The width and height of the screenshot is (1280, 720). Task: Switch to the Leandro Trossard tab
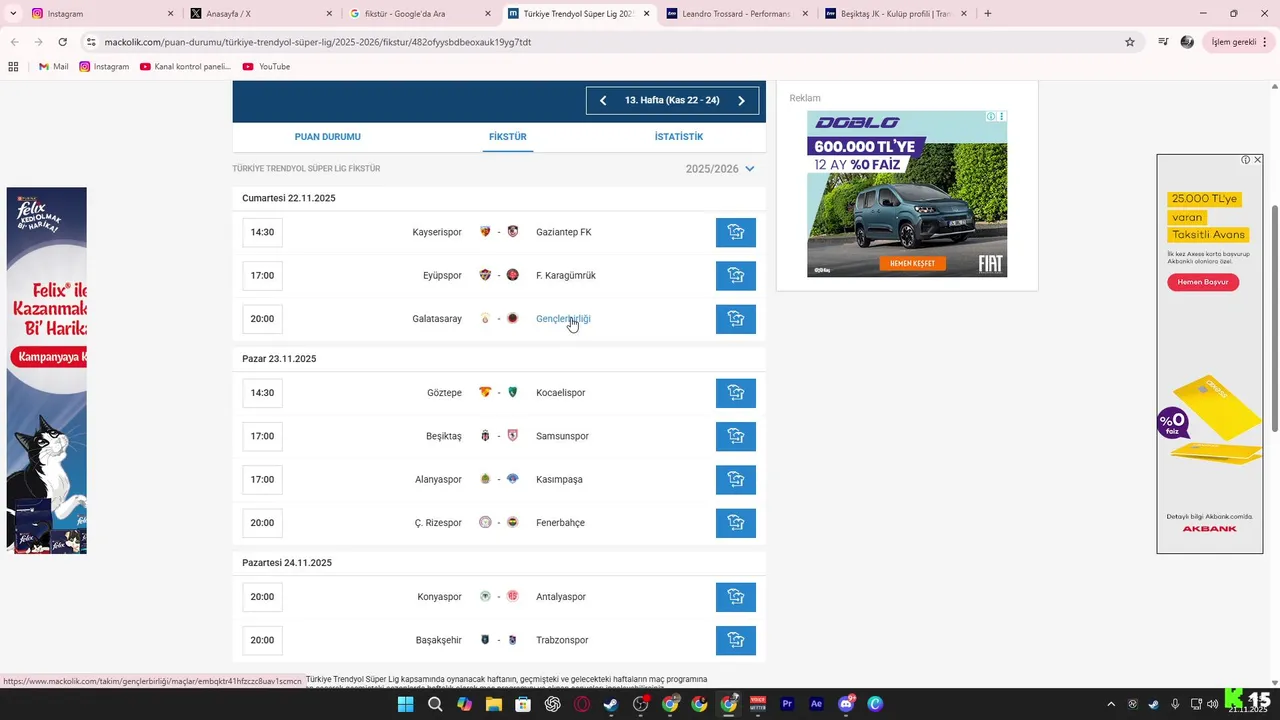(735, 14)
